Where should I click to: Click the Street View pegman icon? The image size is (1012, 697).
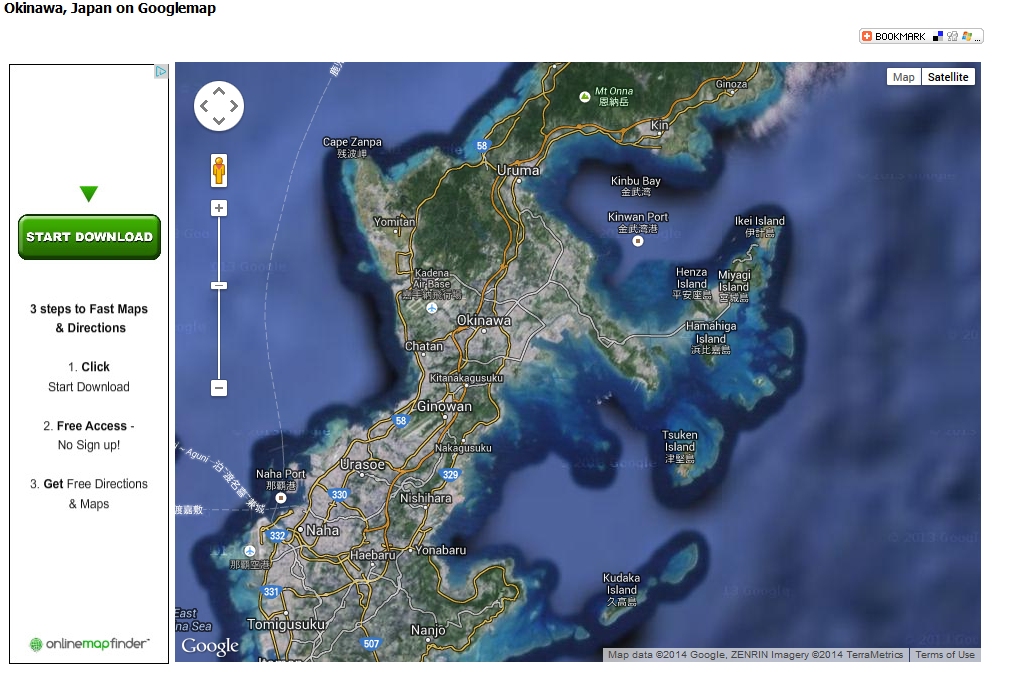[219, 170]
